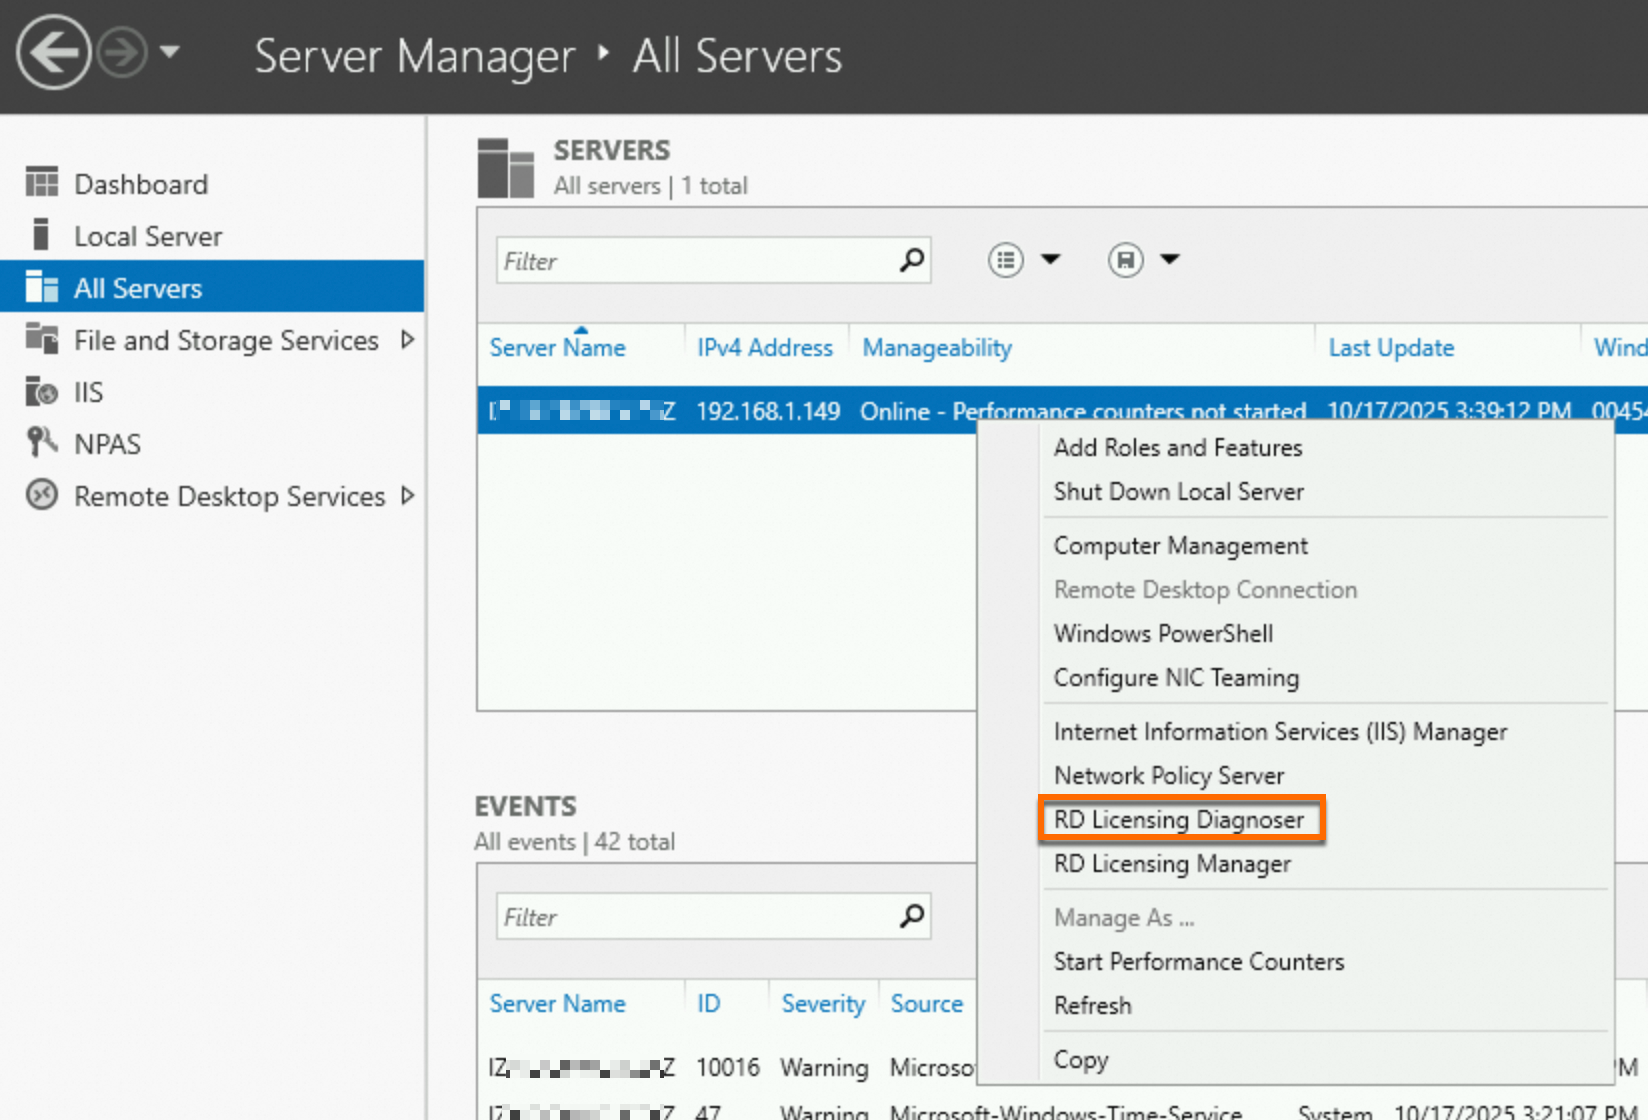Viewport: 1648px width, 1120px height.
Task: Open Network Policy Server
Action: 1169,775
